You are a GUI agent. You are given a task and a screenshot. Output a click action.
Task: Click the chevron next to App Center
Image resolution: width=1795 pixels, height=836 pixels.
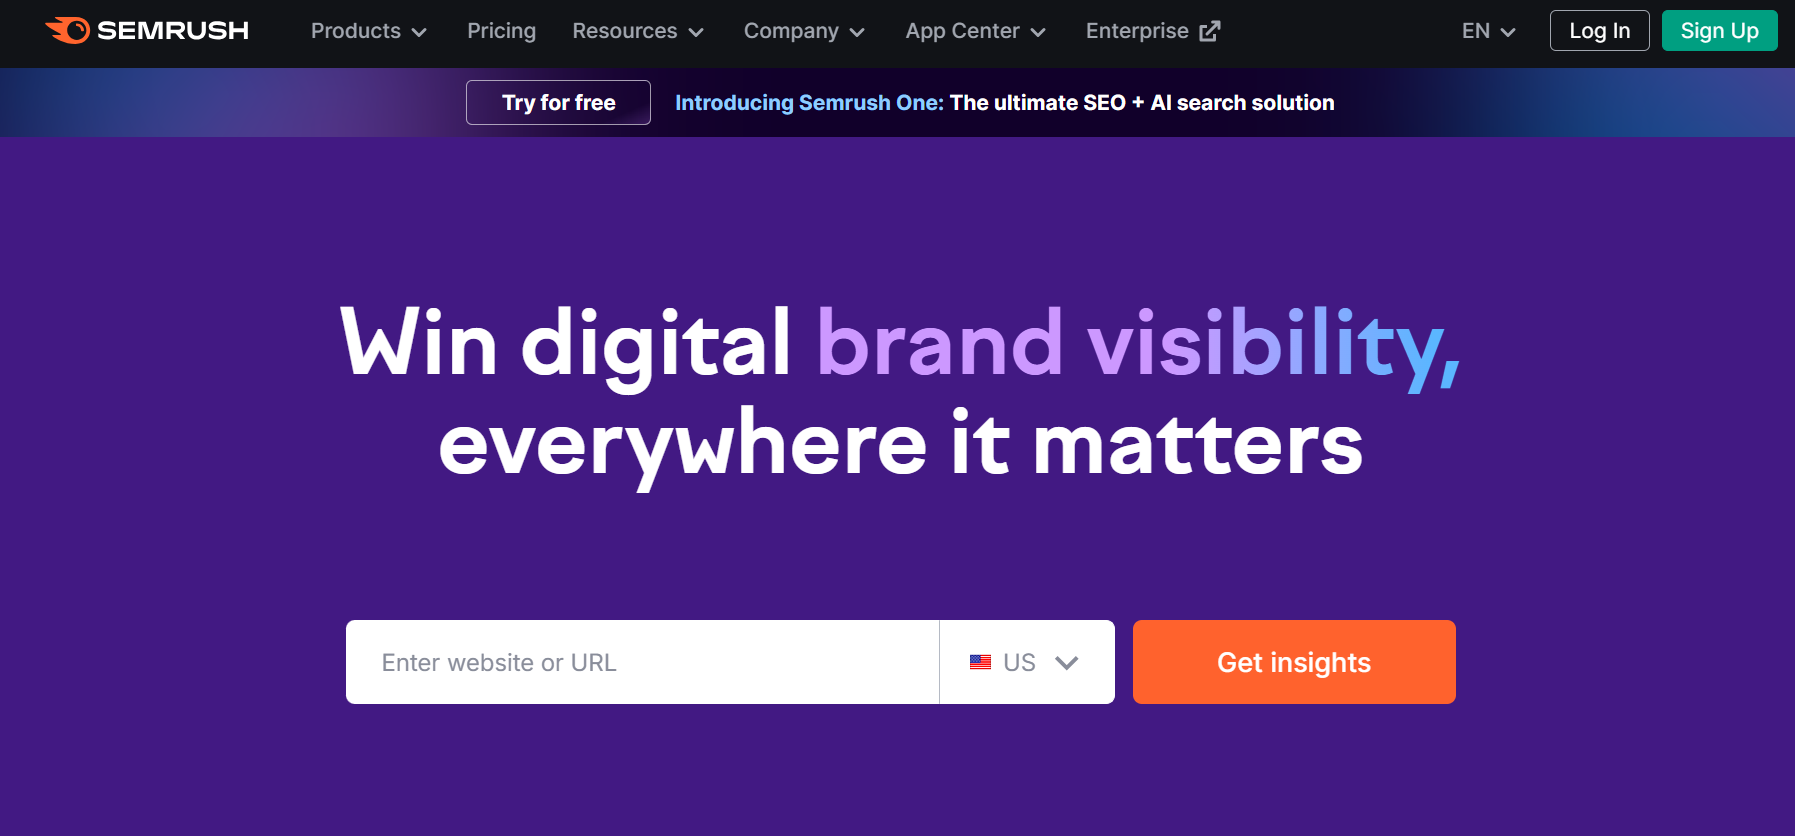[x=1038, y=32]
